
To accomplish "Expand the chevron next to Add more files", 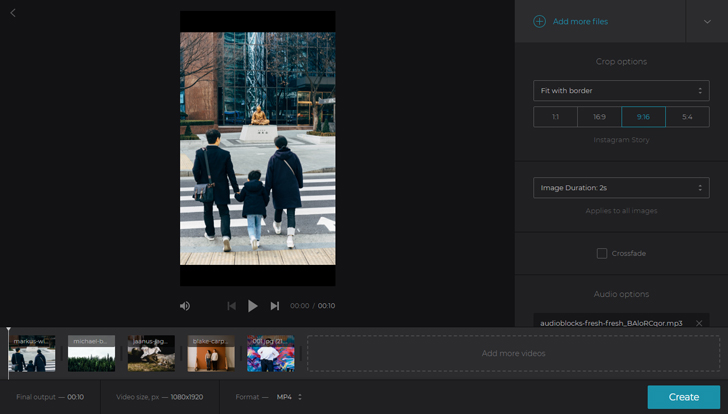I will (x=707, y=21).
